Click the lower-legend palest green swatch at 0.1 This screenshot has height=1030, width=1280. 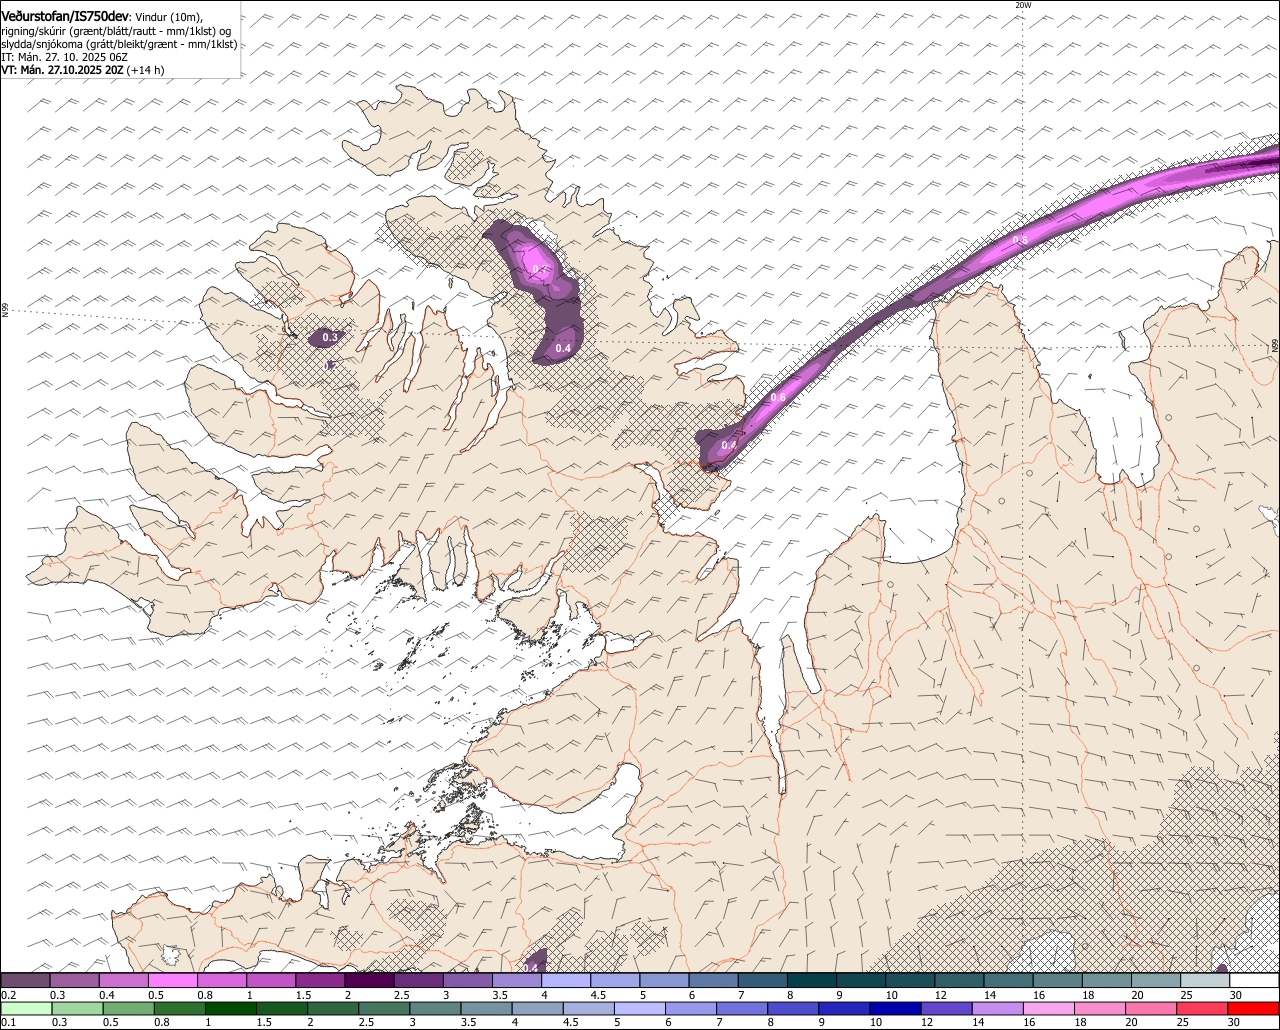tap(26, 1008)
